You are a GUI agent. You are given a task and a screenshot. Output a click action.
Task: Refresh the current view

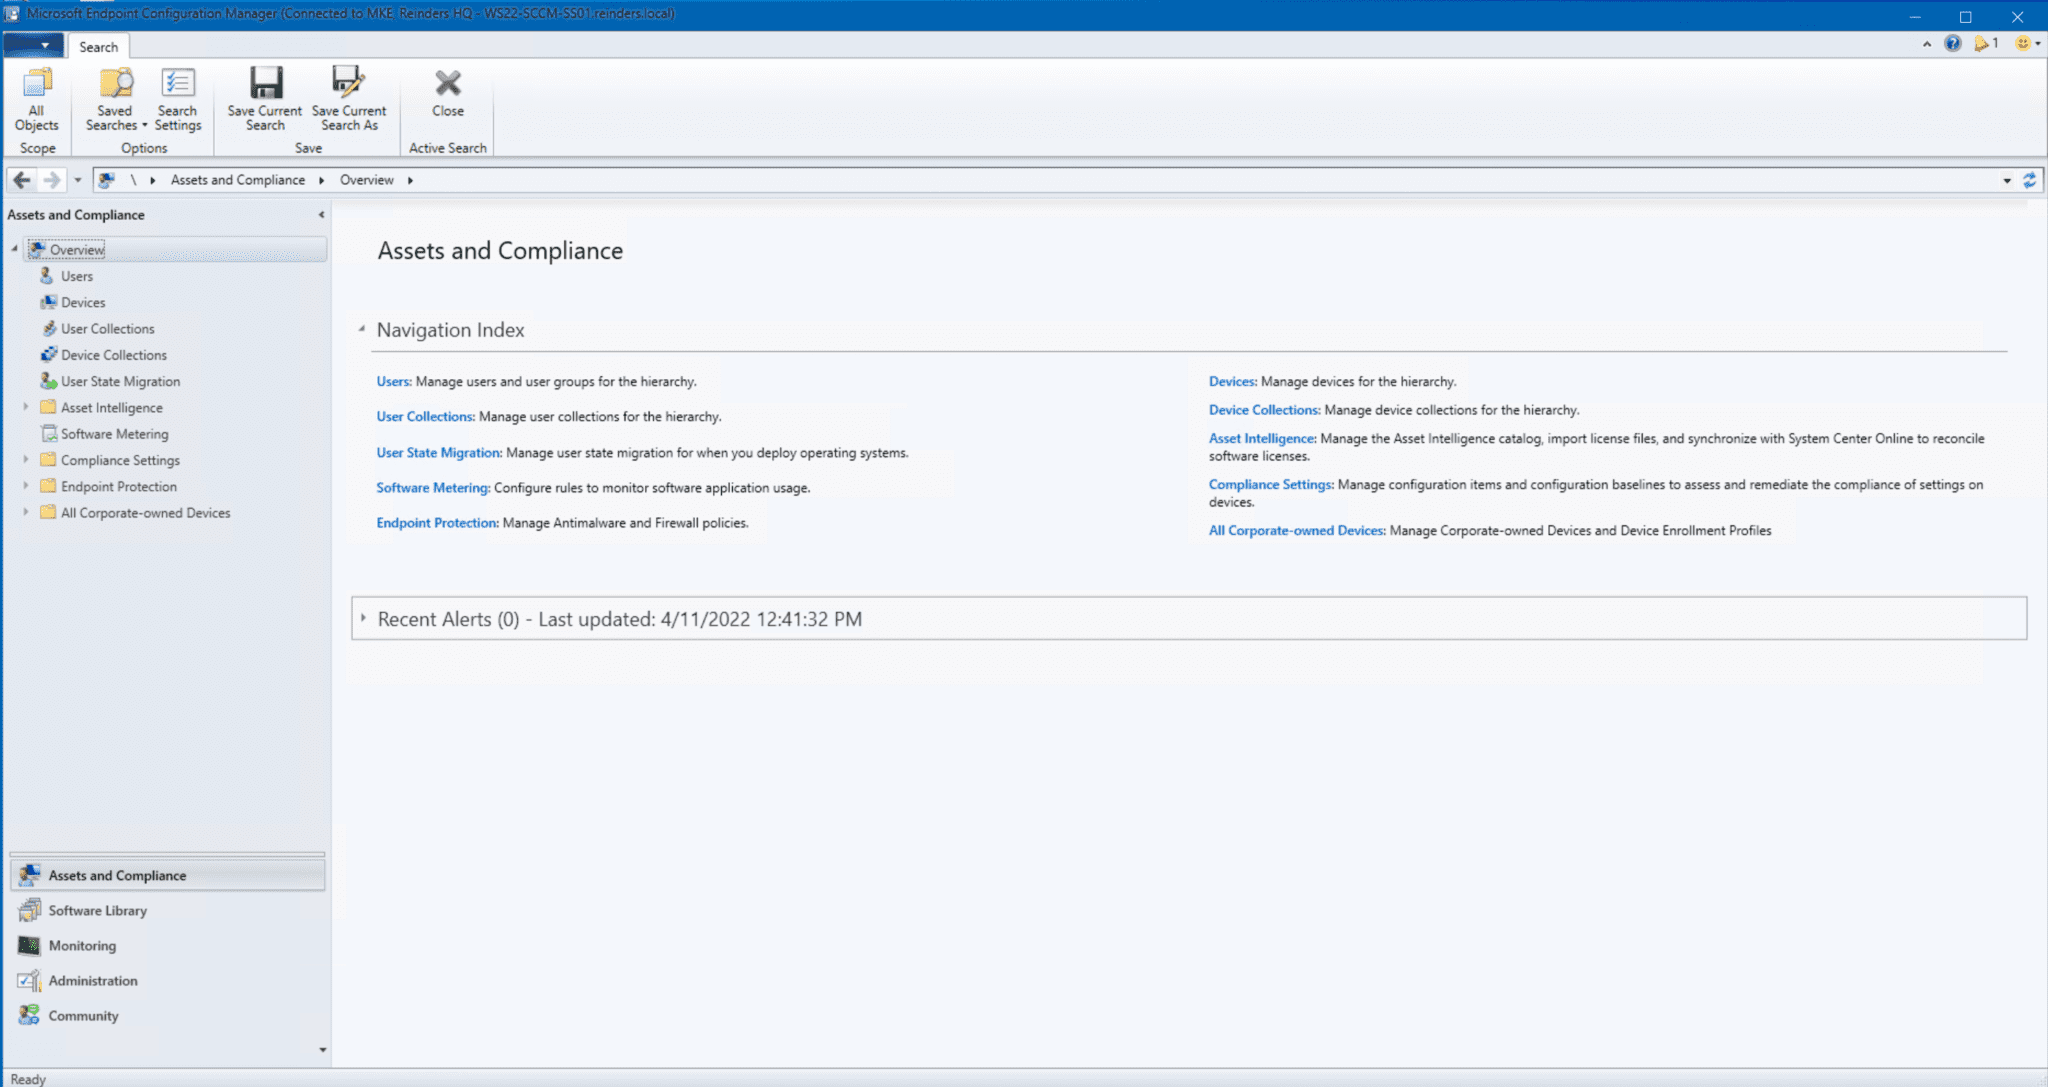click(x=2030, y=180)
